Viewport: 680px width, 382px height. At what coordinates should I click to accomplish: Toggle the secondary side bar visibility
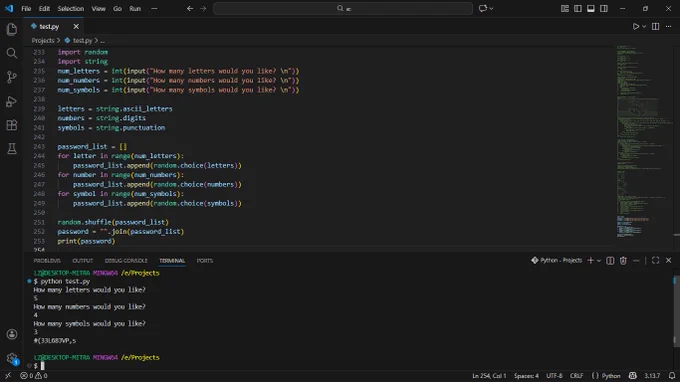[x=604, y=9]
